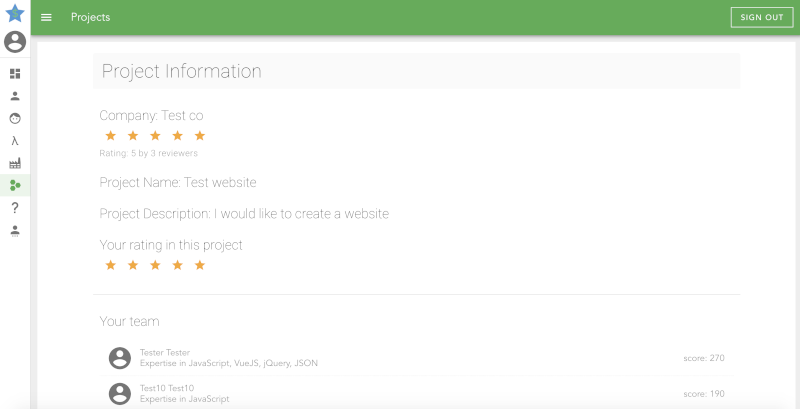This screenshot has width=800, height=409.
Task: Open the dashboard grid icon in sidebar
Action: (15, 74)
